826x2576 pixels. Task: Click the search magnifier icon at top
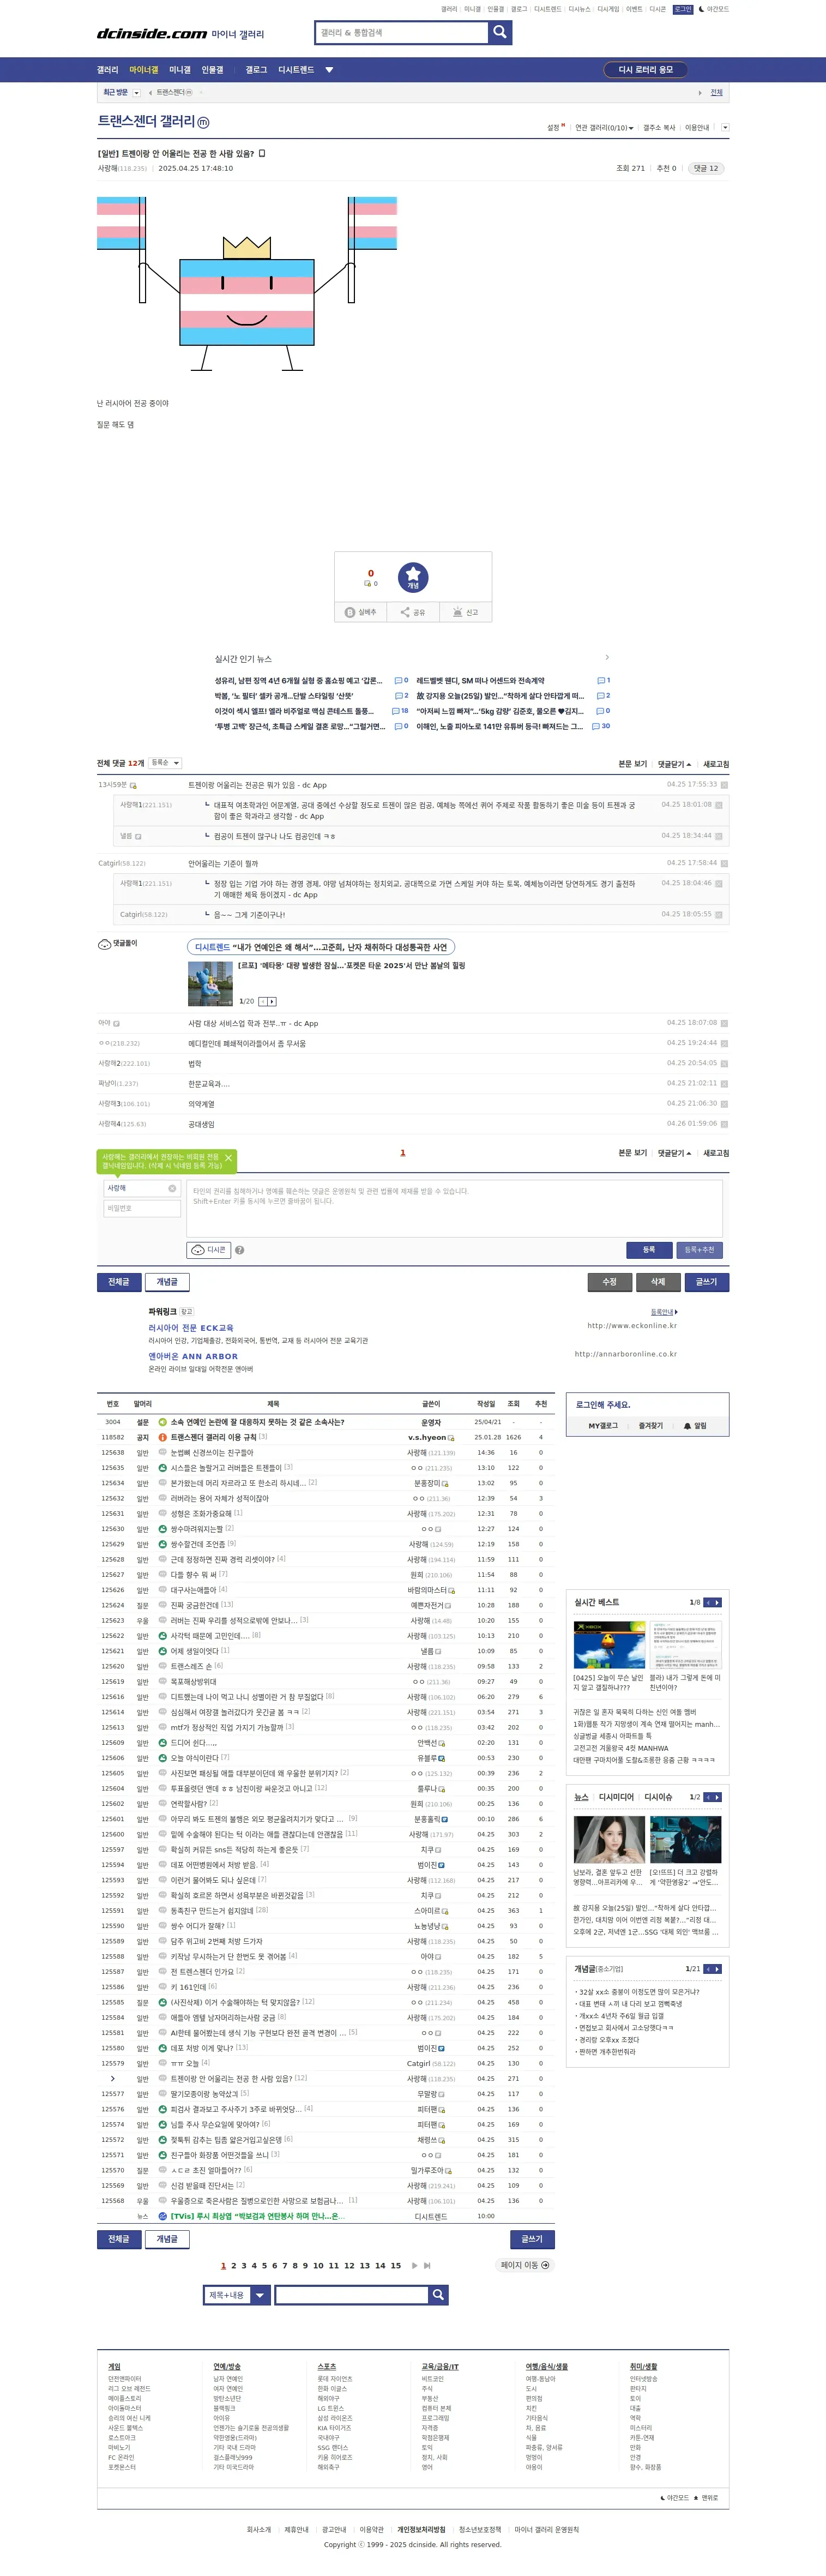coord(500,32)
